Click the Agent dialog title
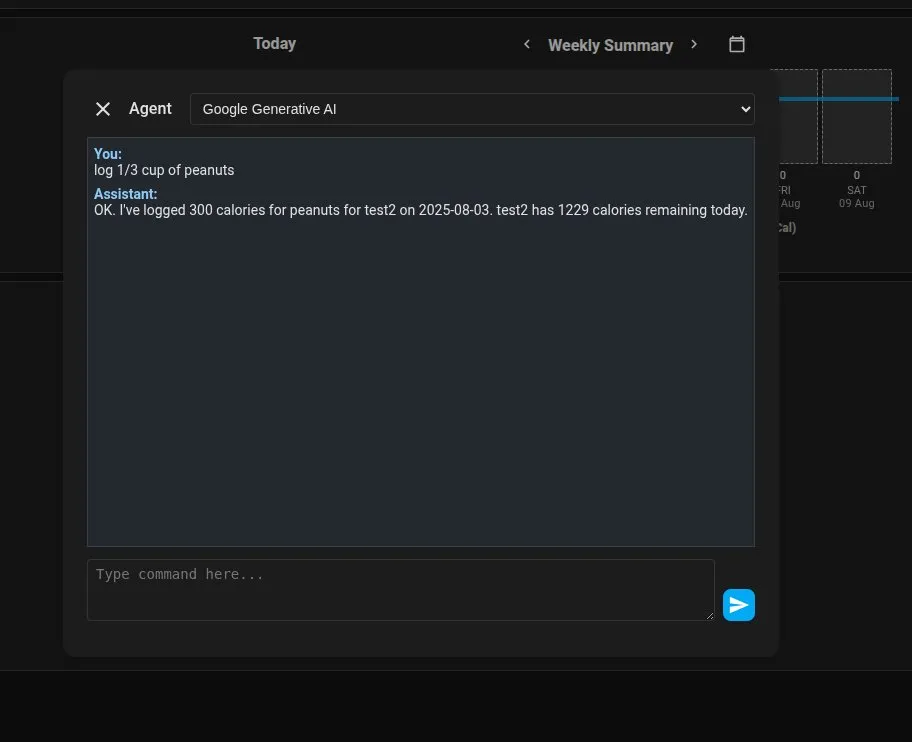Image resolution: width=912 pixels, height=742 pixels. pyautogui.click(x=150, y=109)
